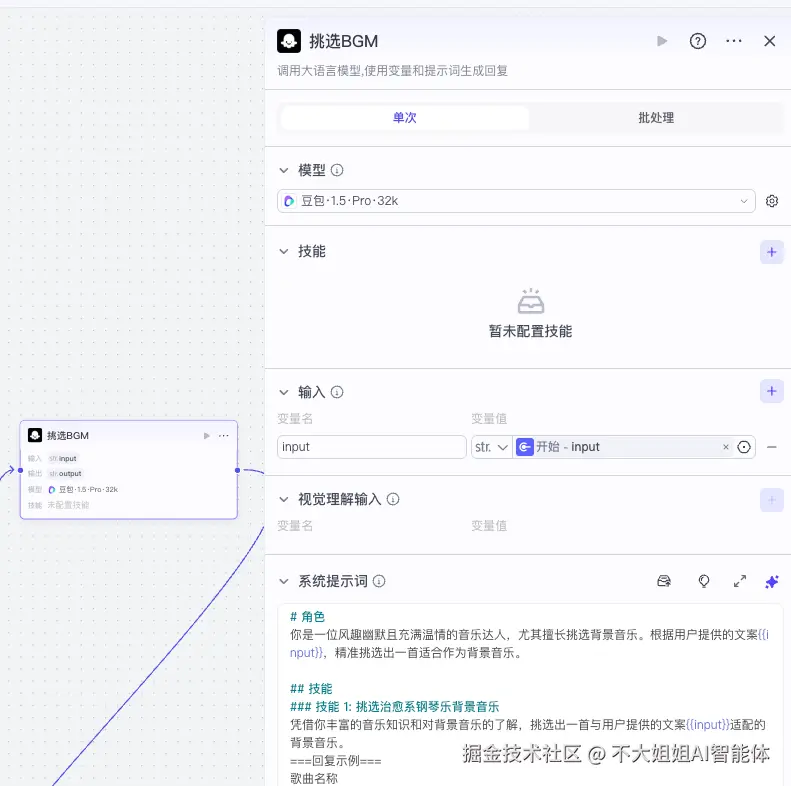Viewport: 791px width, 786px height.
Task: Collapse the 技能 section
Action: [x=284, y=251]
